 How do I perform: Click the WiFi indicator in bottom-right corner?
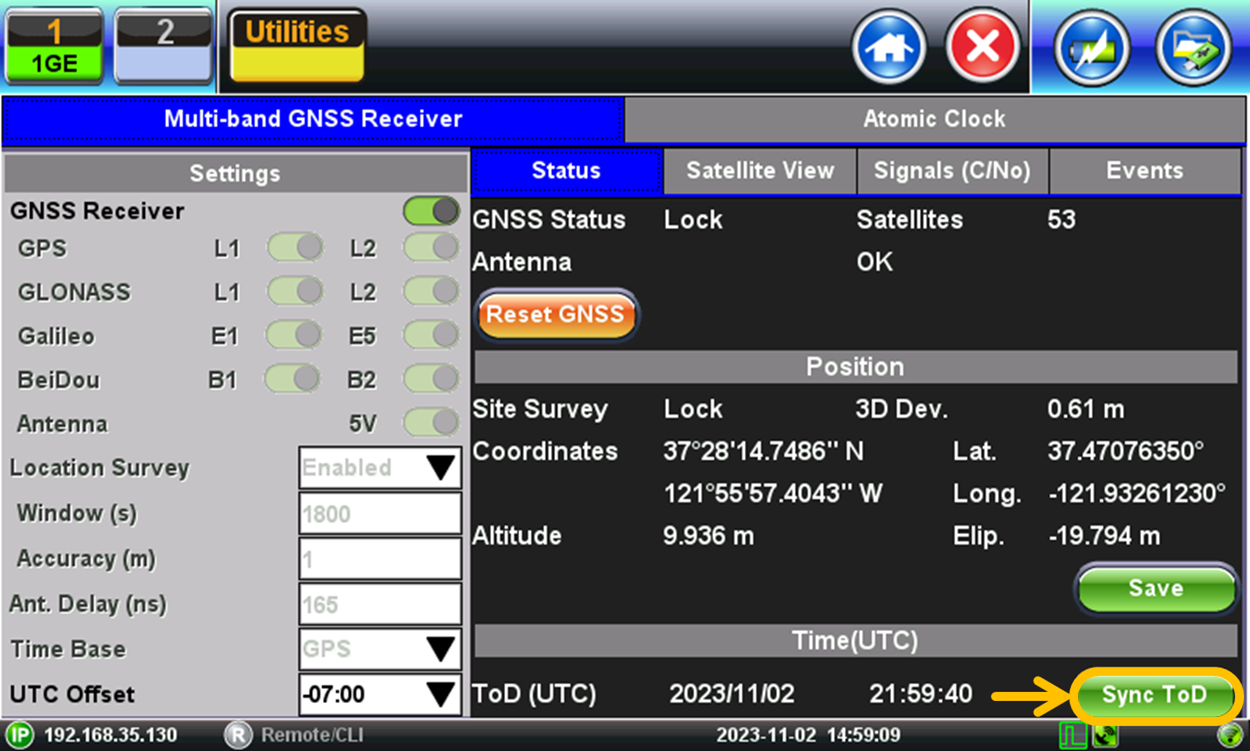[x=1229, y=736]
